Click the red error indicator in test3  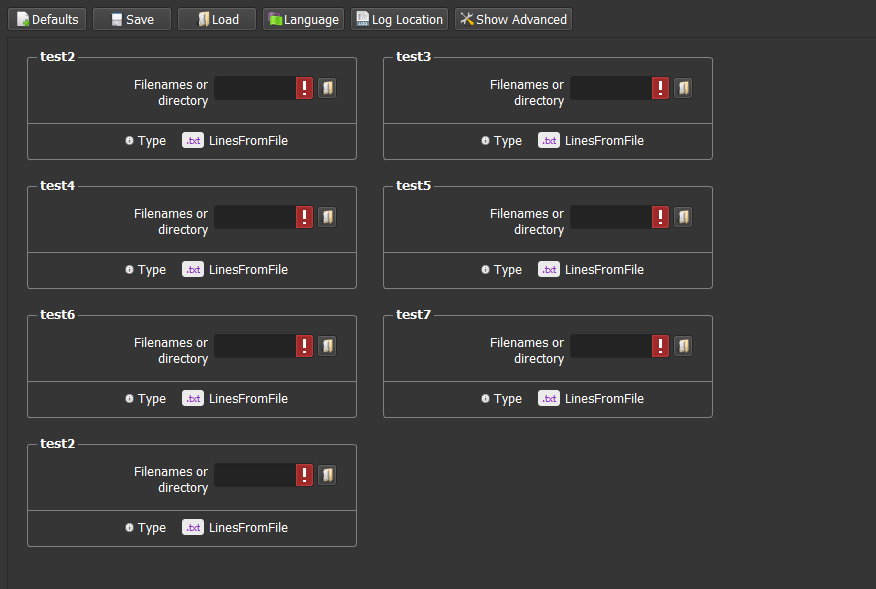point(661,88)
